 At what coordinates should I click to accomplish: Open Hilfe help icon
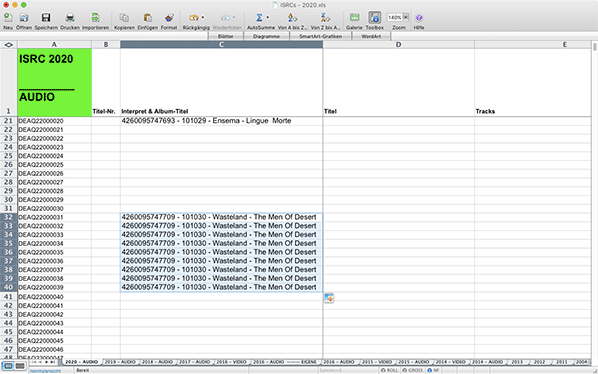pos(419,18)
